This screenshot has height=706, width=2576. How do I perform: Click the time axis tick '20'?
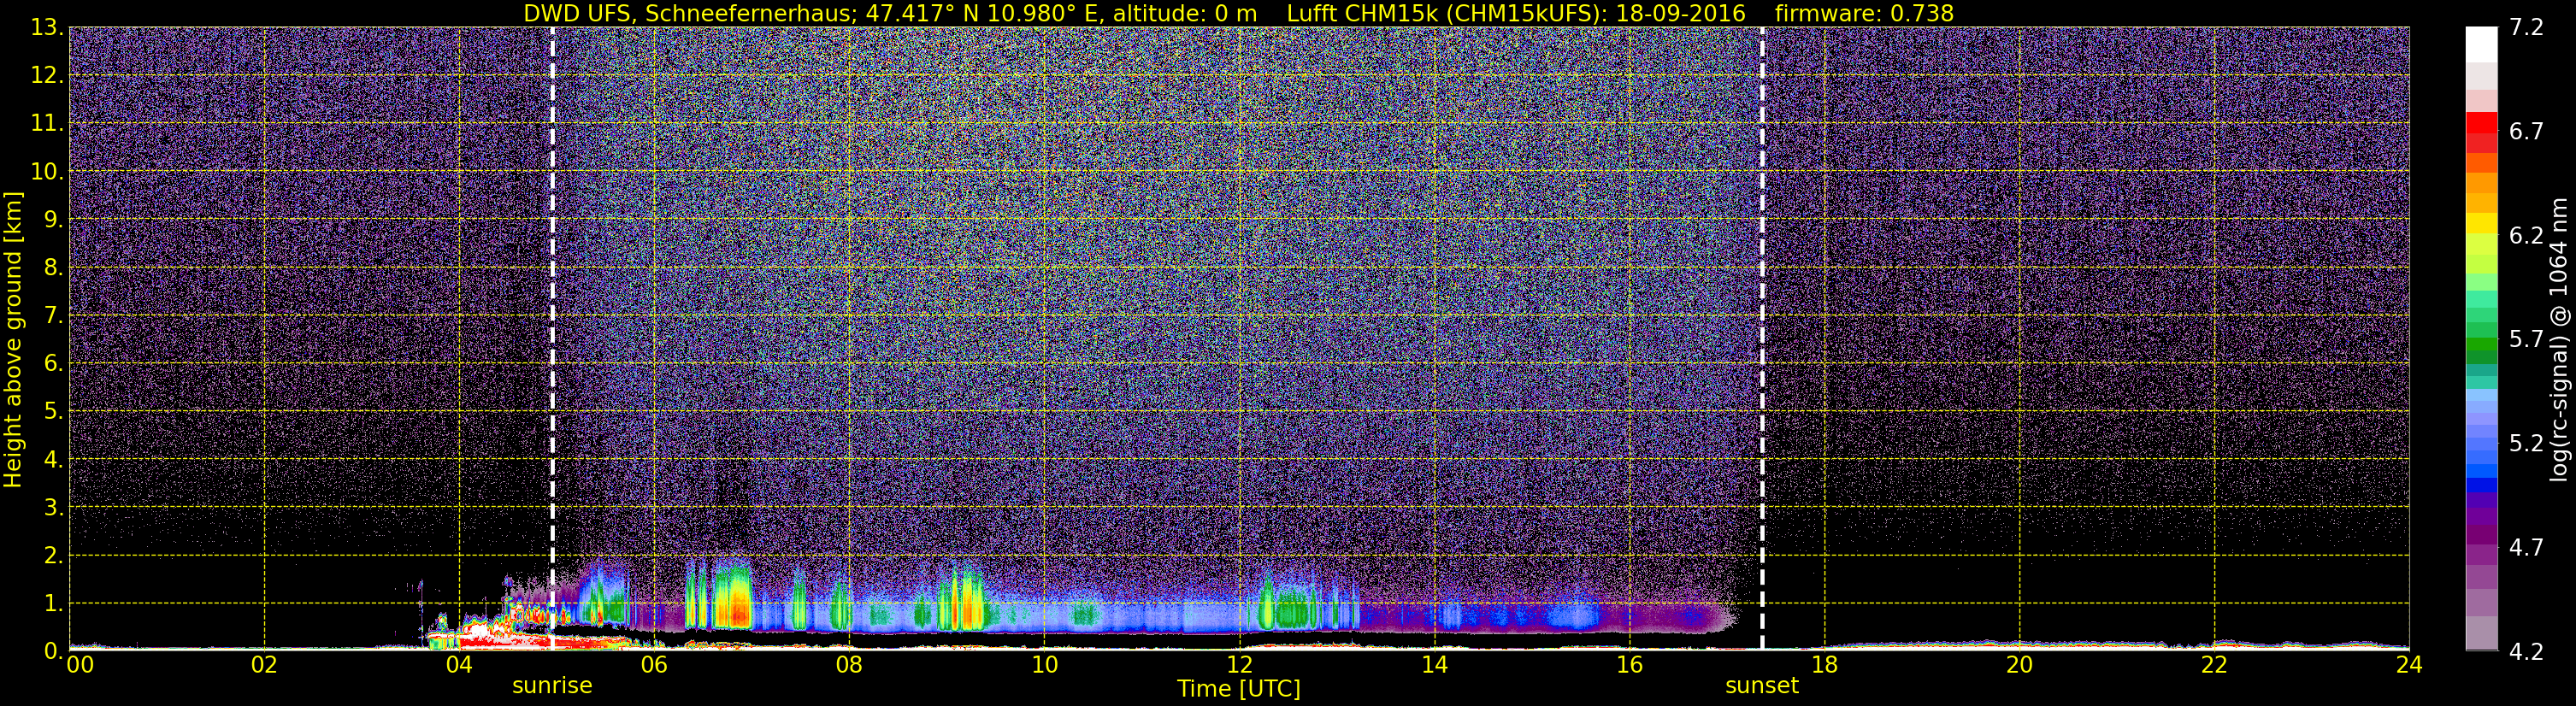(x=2019, y=665)
